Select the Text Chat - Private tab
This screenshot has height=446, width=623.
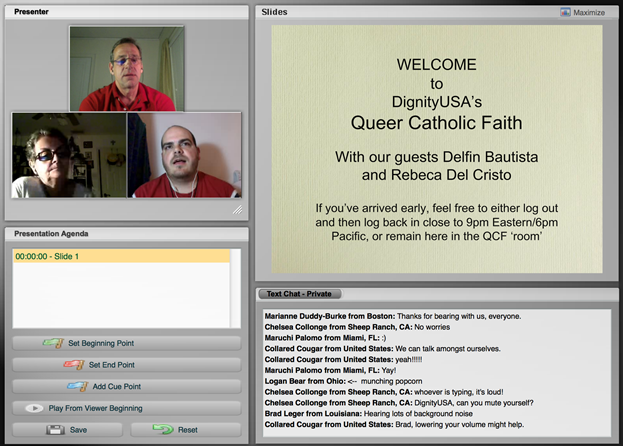300,294
